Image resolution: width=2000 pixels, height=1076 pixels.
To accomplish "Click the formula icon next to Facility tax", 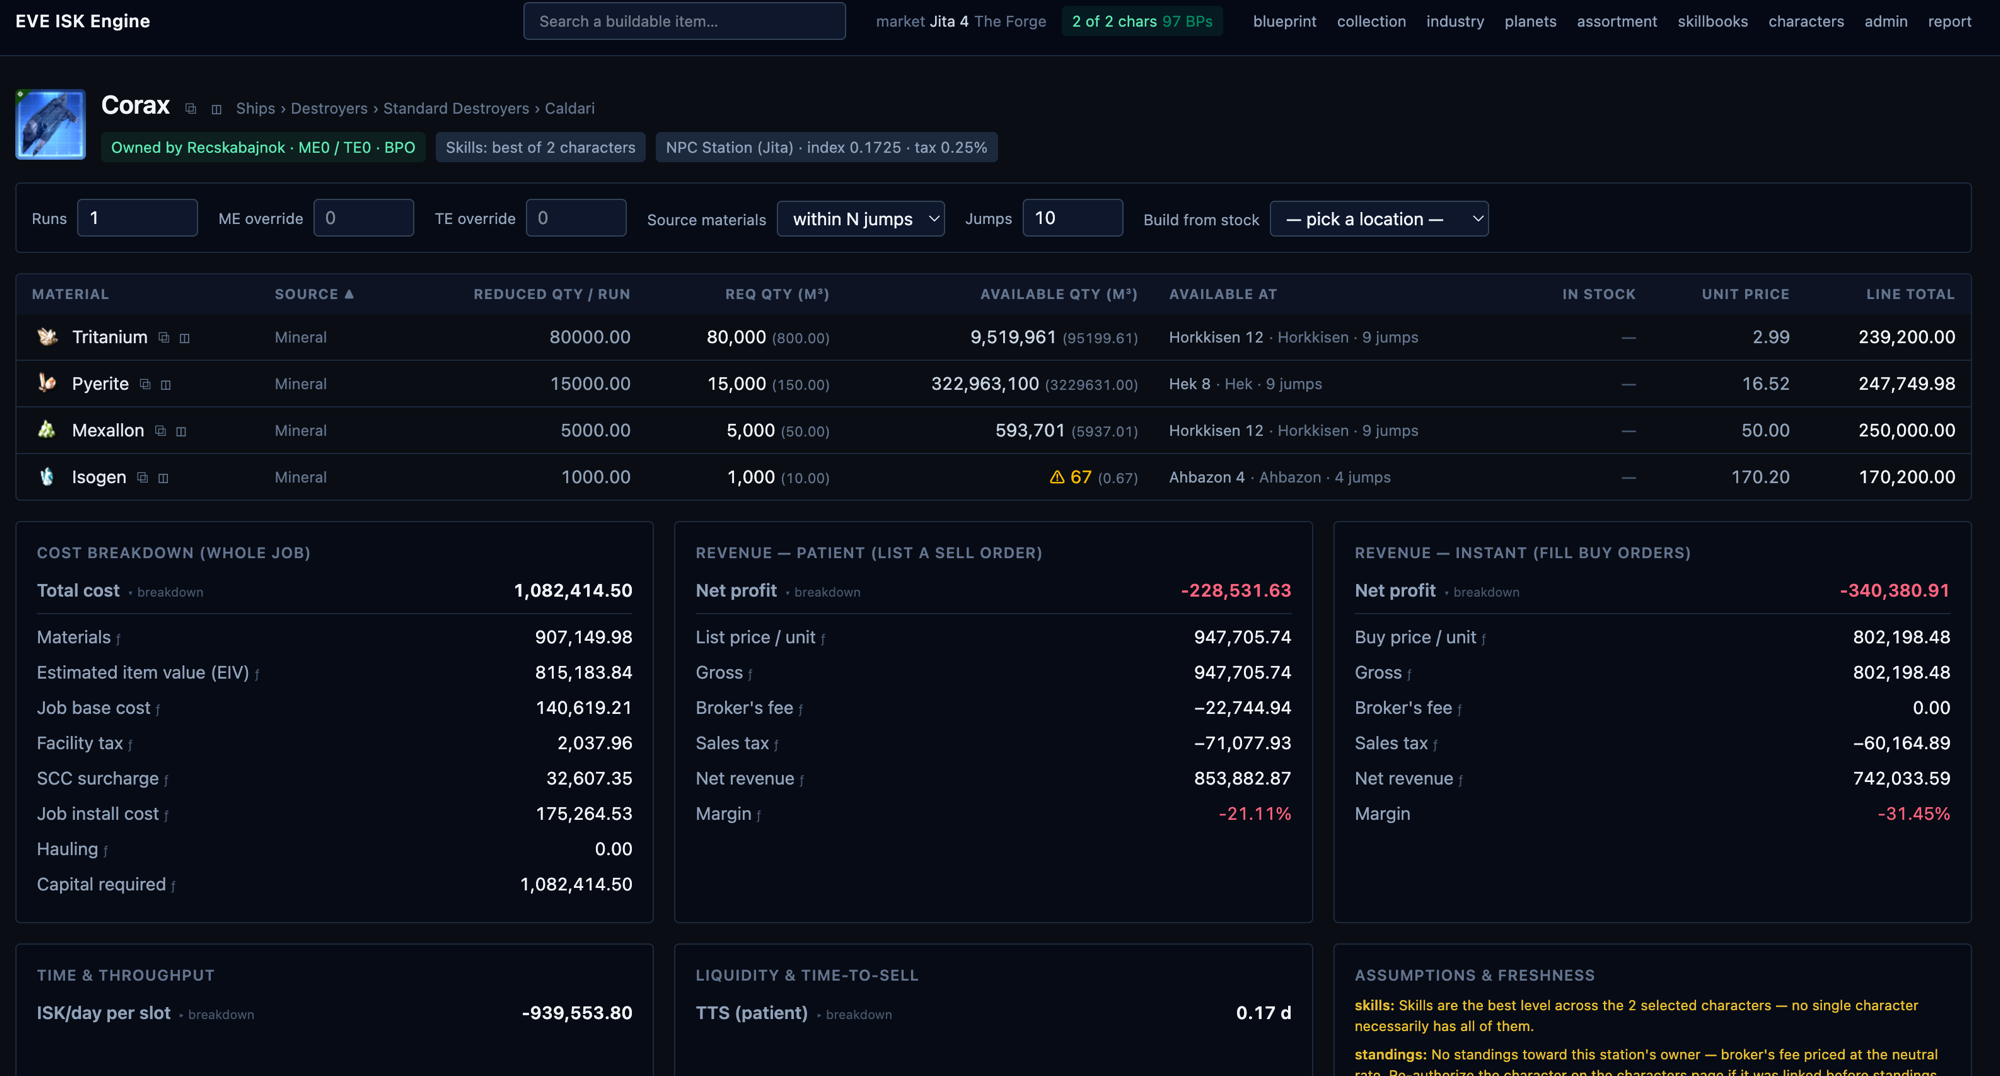I will [x=130, y=745].
